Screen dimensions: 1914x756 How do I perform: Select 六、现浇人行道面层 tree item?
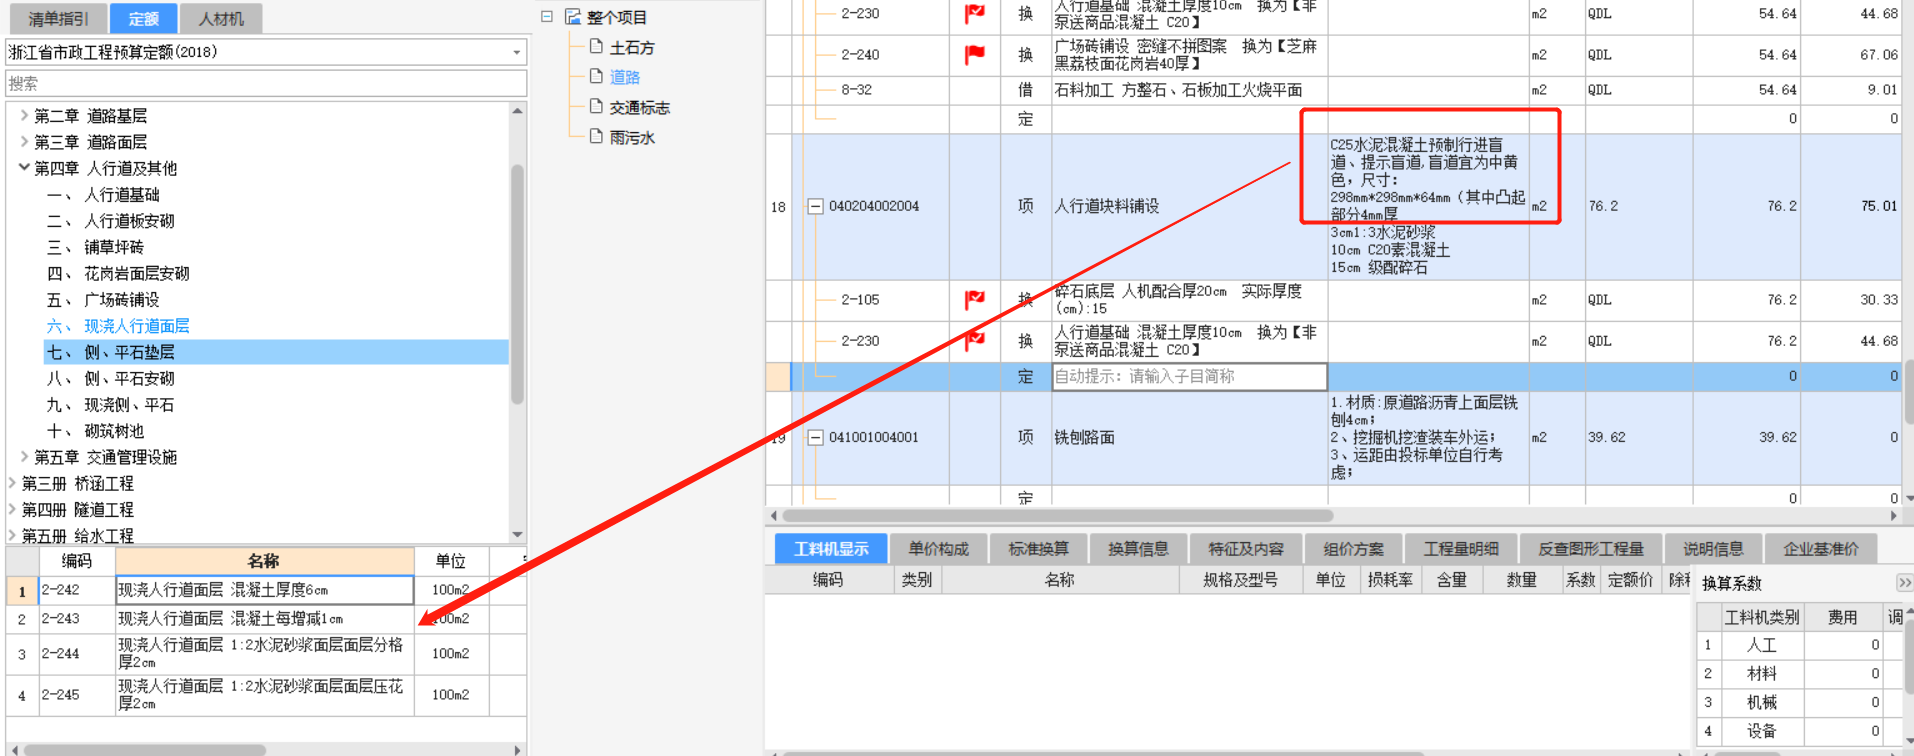(118, 325)
